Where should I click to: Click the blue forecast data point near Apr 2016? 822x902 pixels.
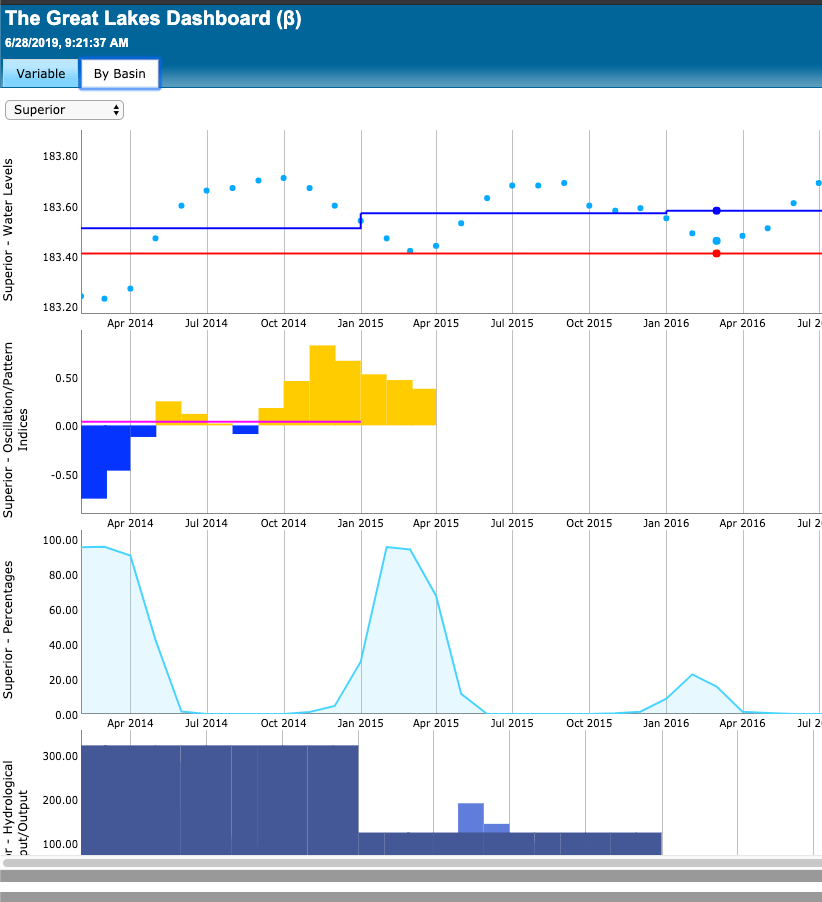point(716,211)
